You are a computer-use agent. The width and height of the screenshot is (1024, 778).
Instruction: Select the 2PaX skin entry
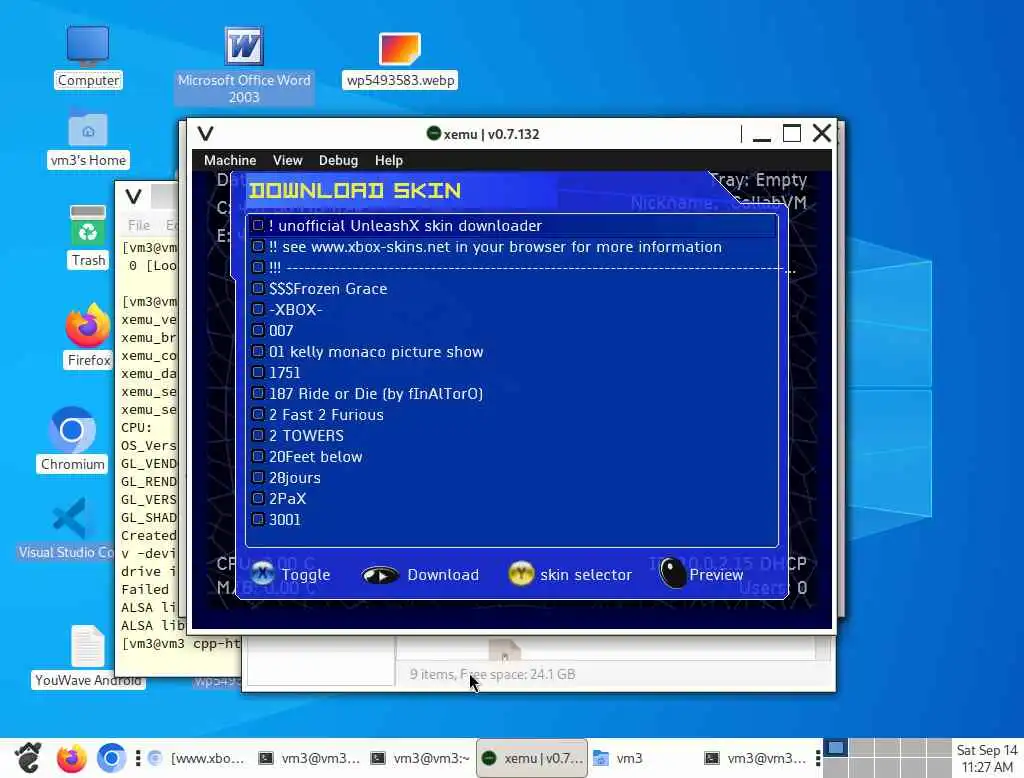[513, 498]
